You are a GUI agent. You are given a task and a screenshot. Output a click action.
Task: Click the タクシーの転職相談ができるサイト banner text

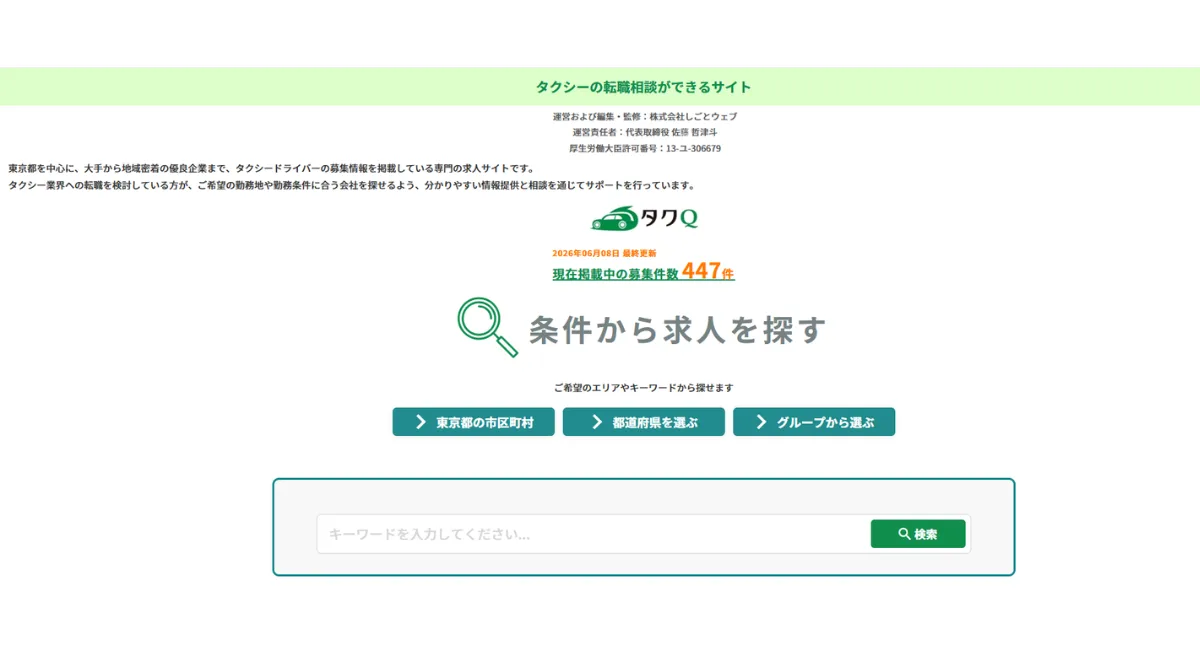pyautogui.click(x=644, y=87)
